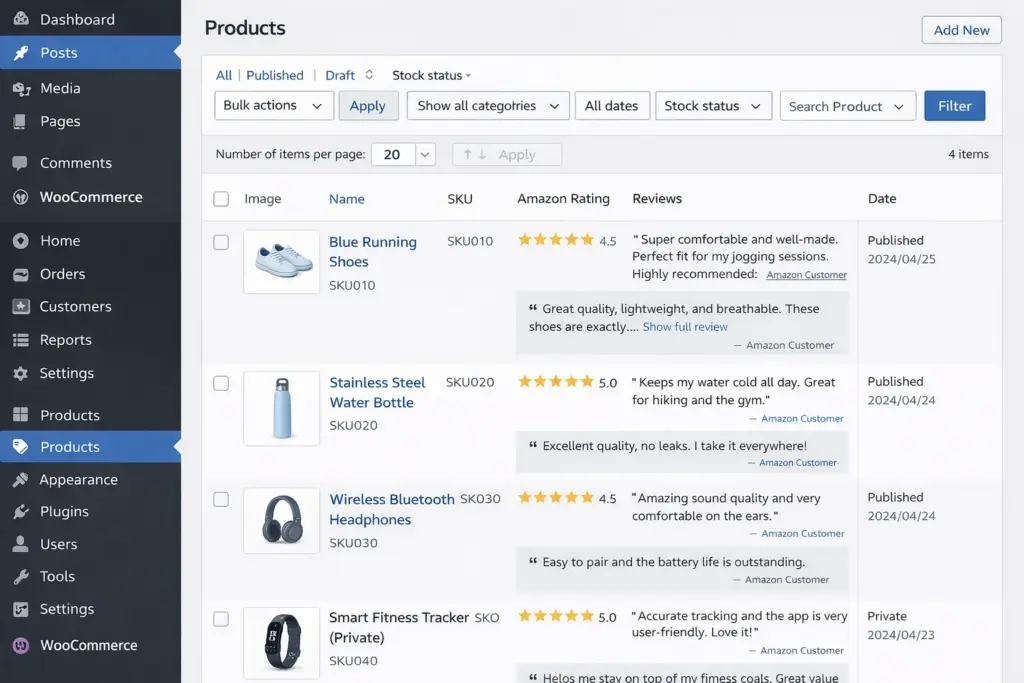Viewport: 1024px width, 683px height.
Task: Open WooCommerce Reports
Action: pyautogui.click(x=67, y=340)
